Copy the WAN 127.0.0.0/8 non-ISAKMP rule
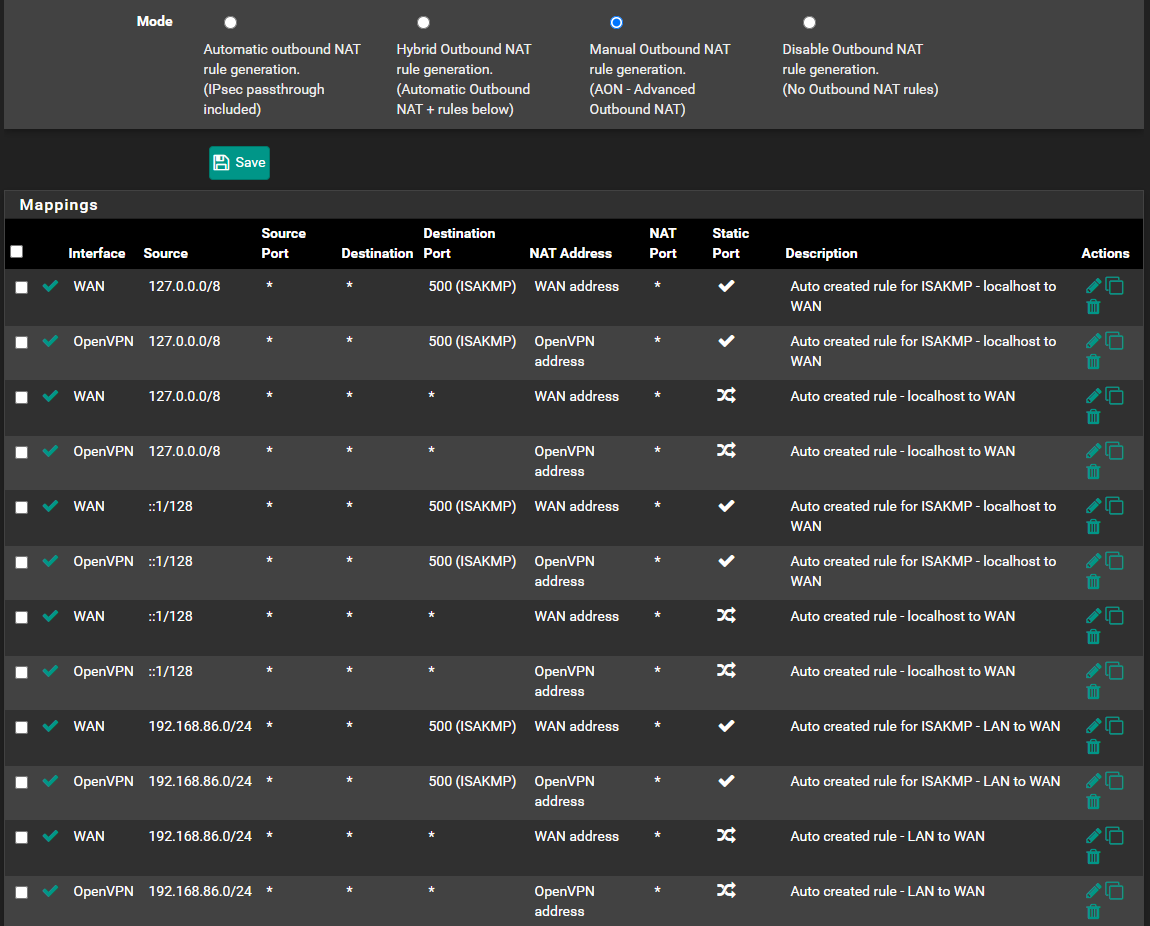1150x926 pixels. click(x=1115, y=396)
